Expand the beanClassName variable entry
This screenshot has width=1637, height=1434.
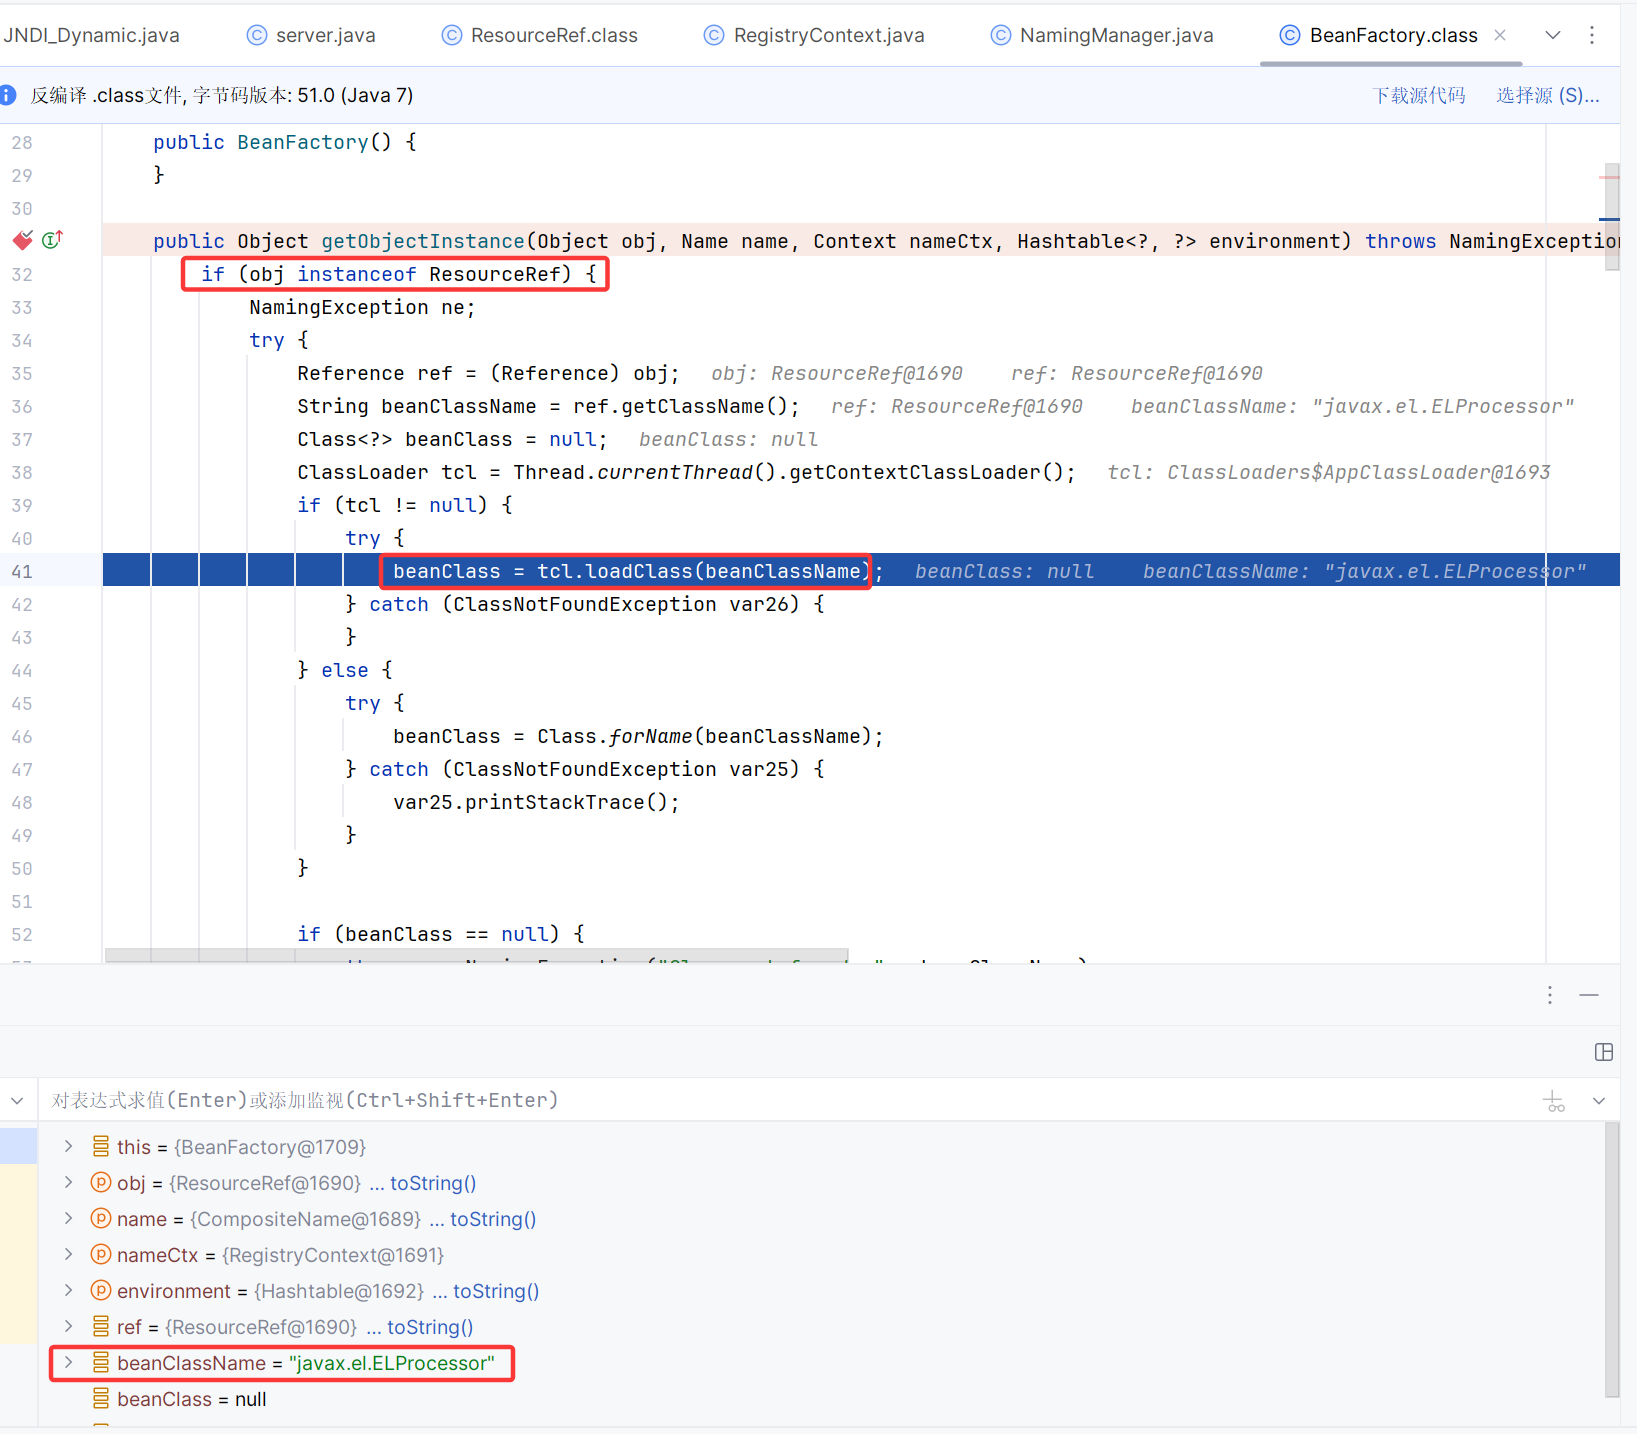pyautogui.click(x=67, y=1363)
